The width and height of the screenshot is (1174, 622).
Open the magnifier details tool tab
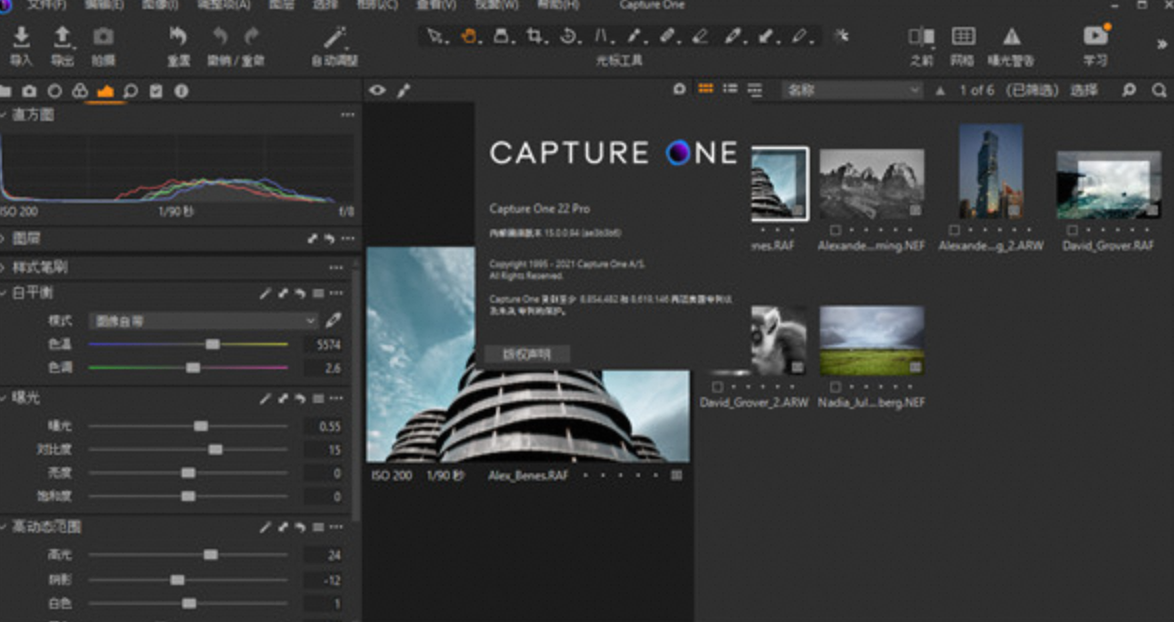coord(130,91)
